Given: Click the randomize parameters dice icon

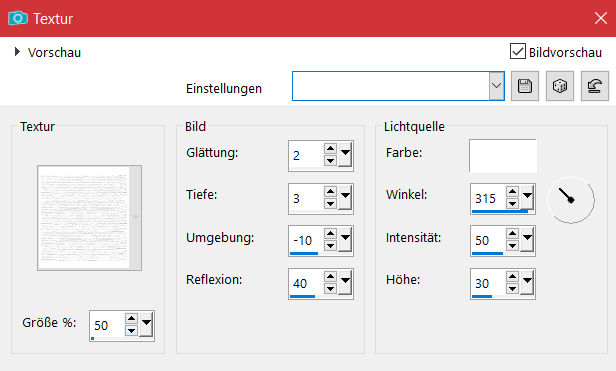Looking at the screenshot, I should [x=559, y=86].
